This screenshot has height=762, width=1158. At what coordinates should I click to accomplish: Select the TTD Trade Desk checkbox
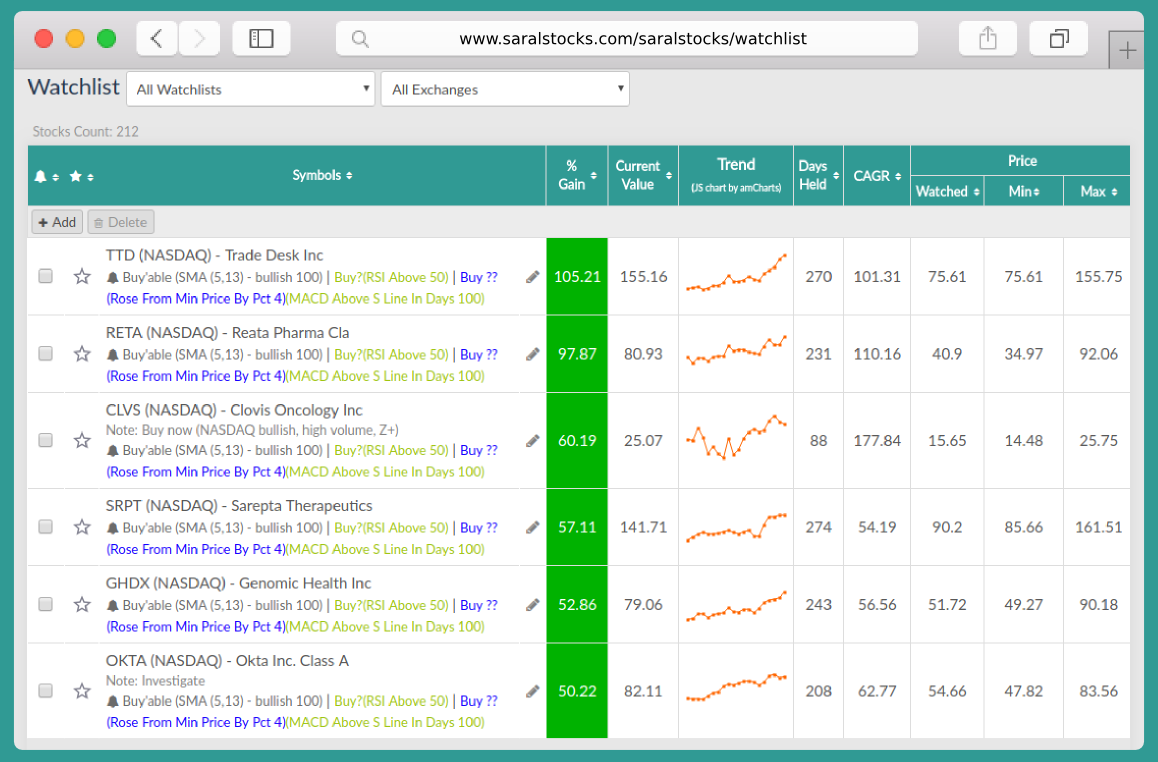(x=46, y=276)
